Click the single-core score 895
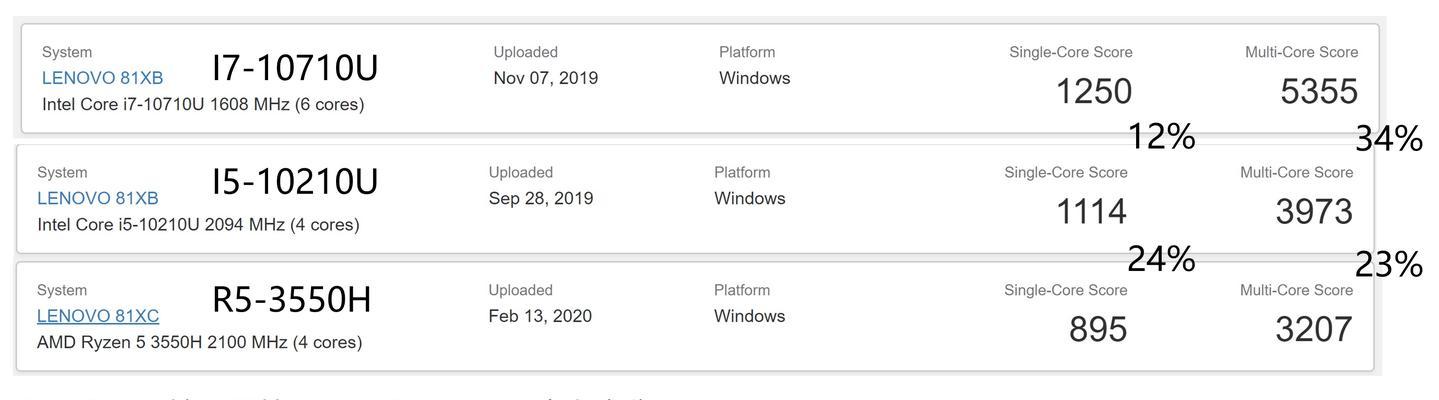Screen dimensions: 1439x400 (x=1098, y=330)
